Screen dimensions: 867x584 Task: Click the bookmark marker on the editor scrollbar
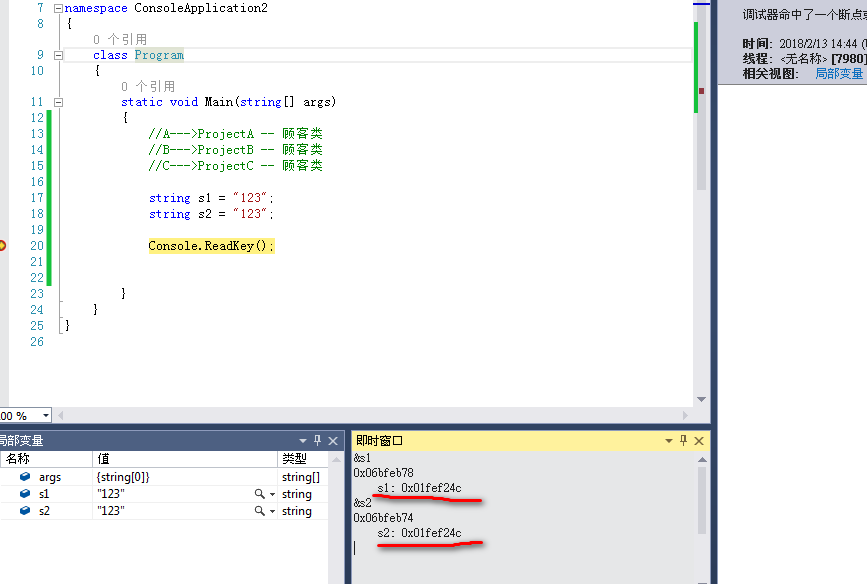click(701, 91)
